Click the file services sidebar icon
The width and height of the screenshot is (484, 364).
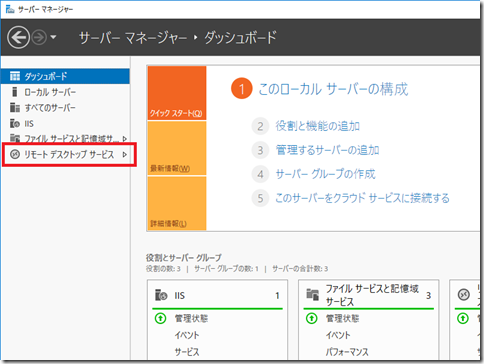click(15, 138)
